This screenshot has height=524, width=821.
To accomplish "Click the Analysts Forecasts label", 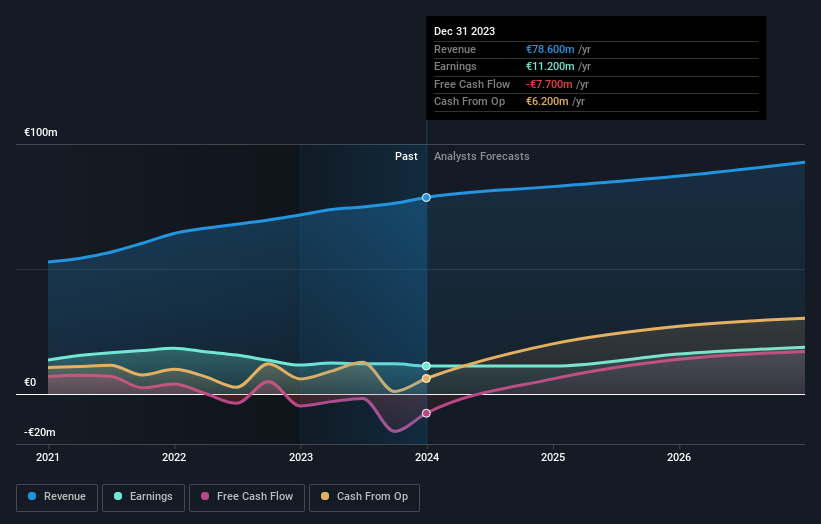I will 482,156.
